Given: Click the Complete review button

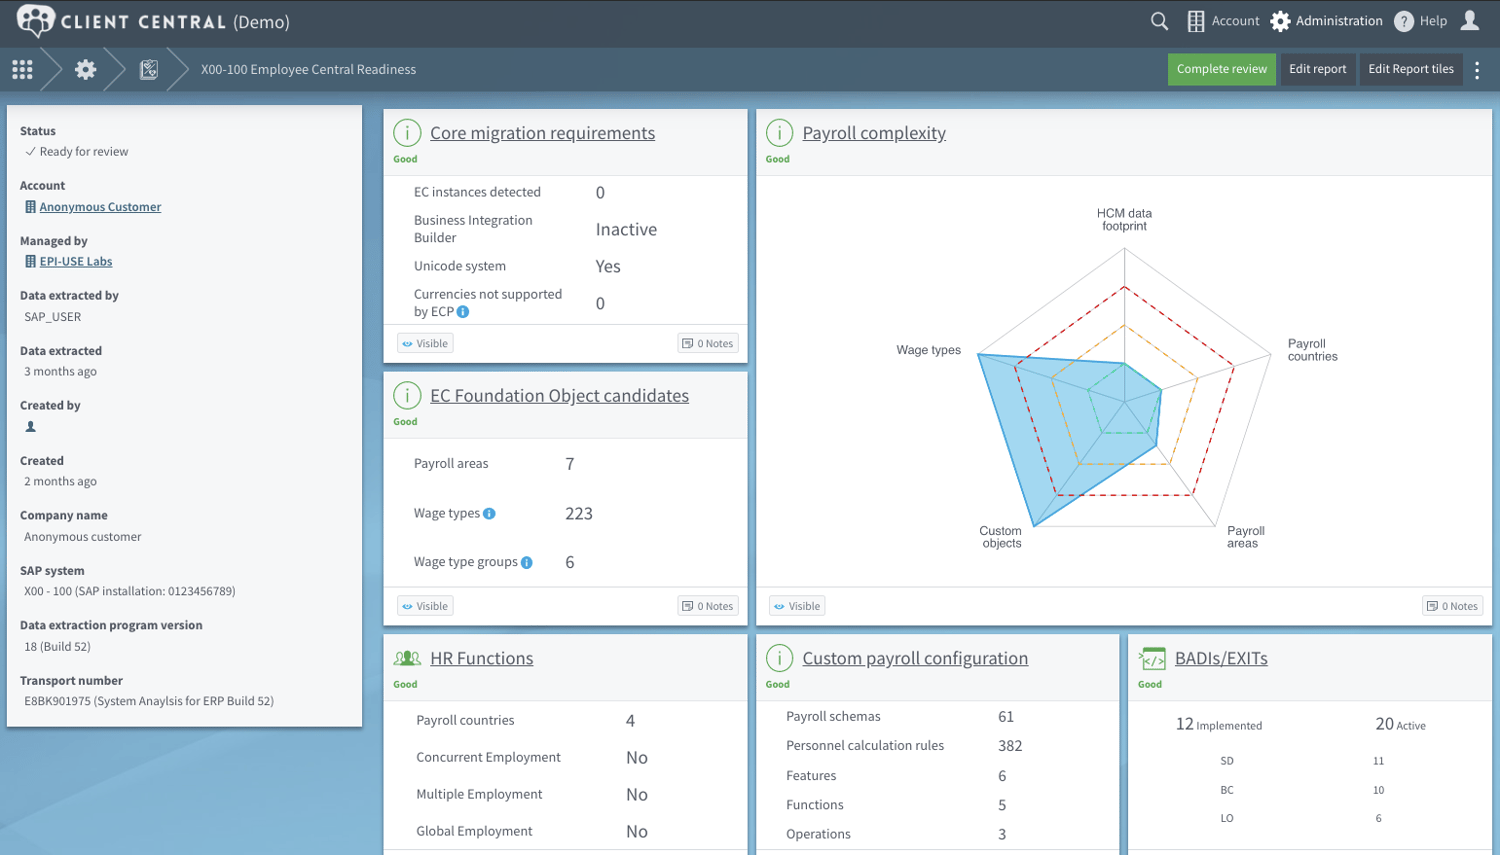Looking at the screenshot, I should 1220,69.
